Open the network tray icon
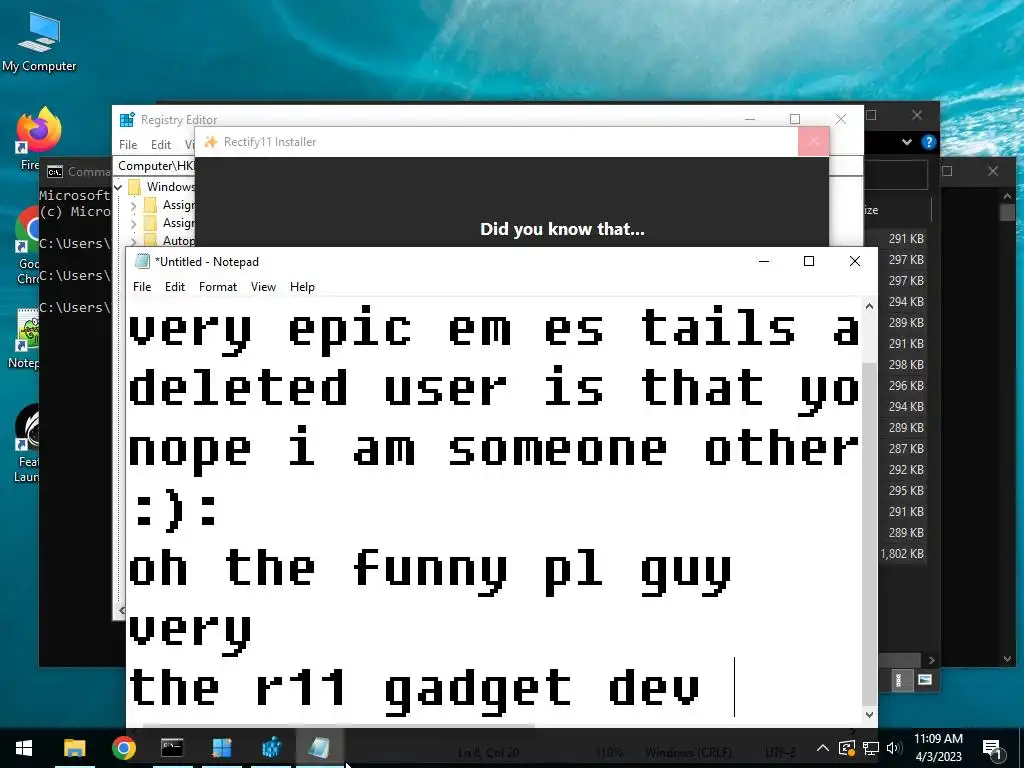This screenshot has width=1024, height=768. (x=871, y=748)
